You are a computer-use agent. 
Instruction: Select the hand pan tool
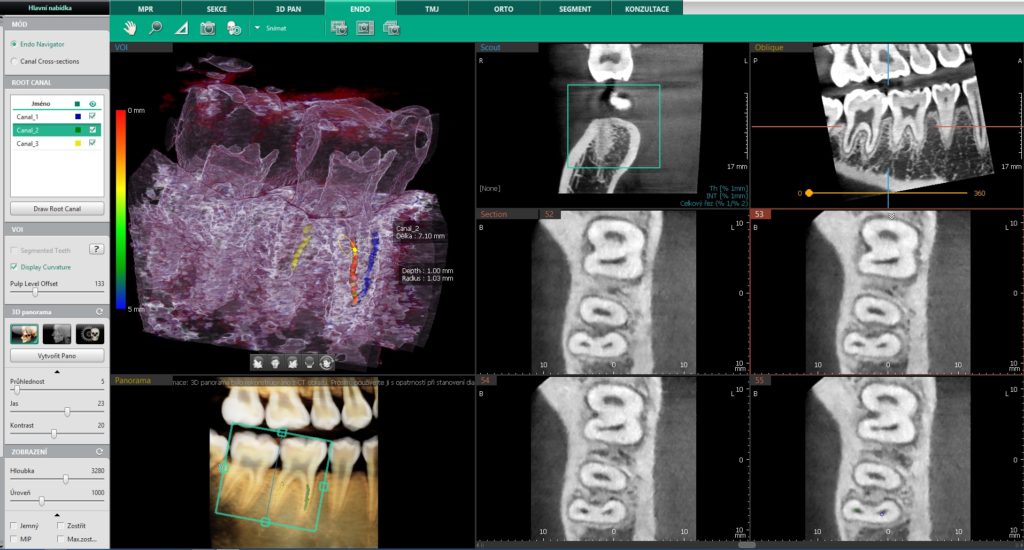[x=130, y=28]
